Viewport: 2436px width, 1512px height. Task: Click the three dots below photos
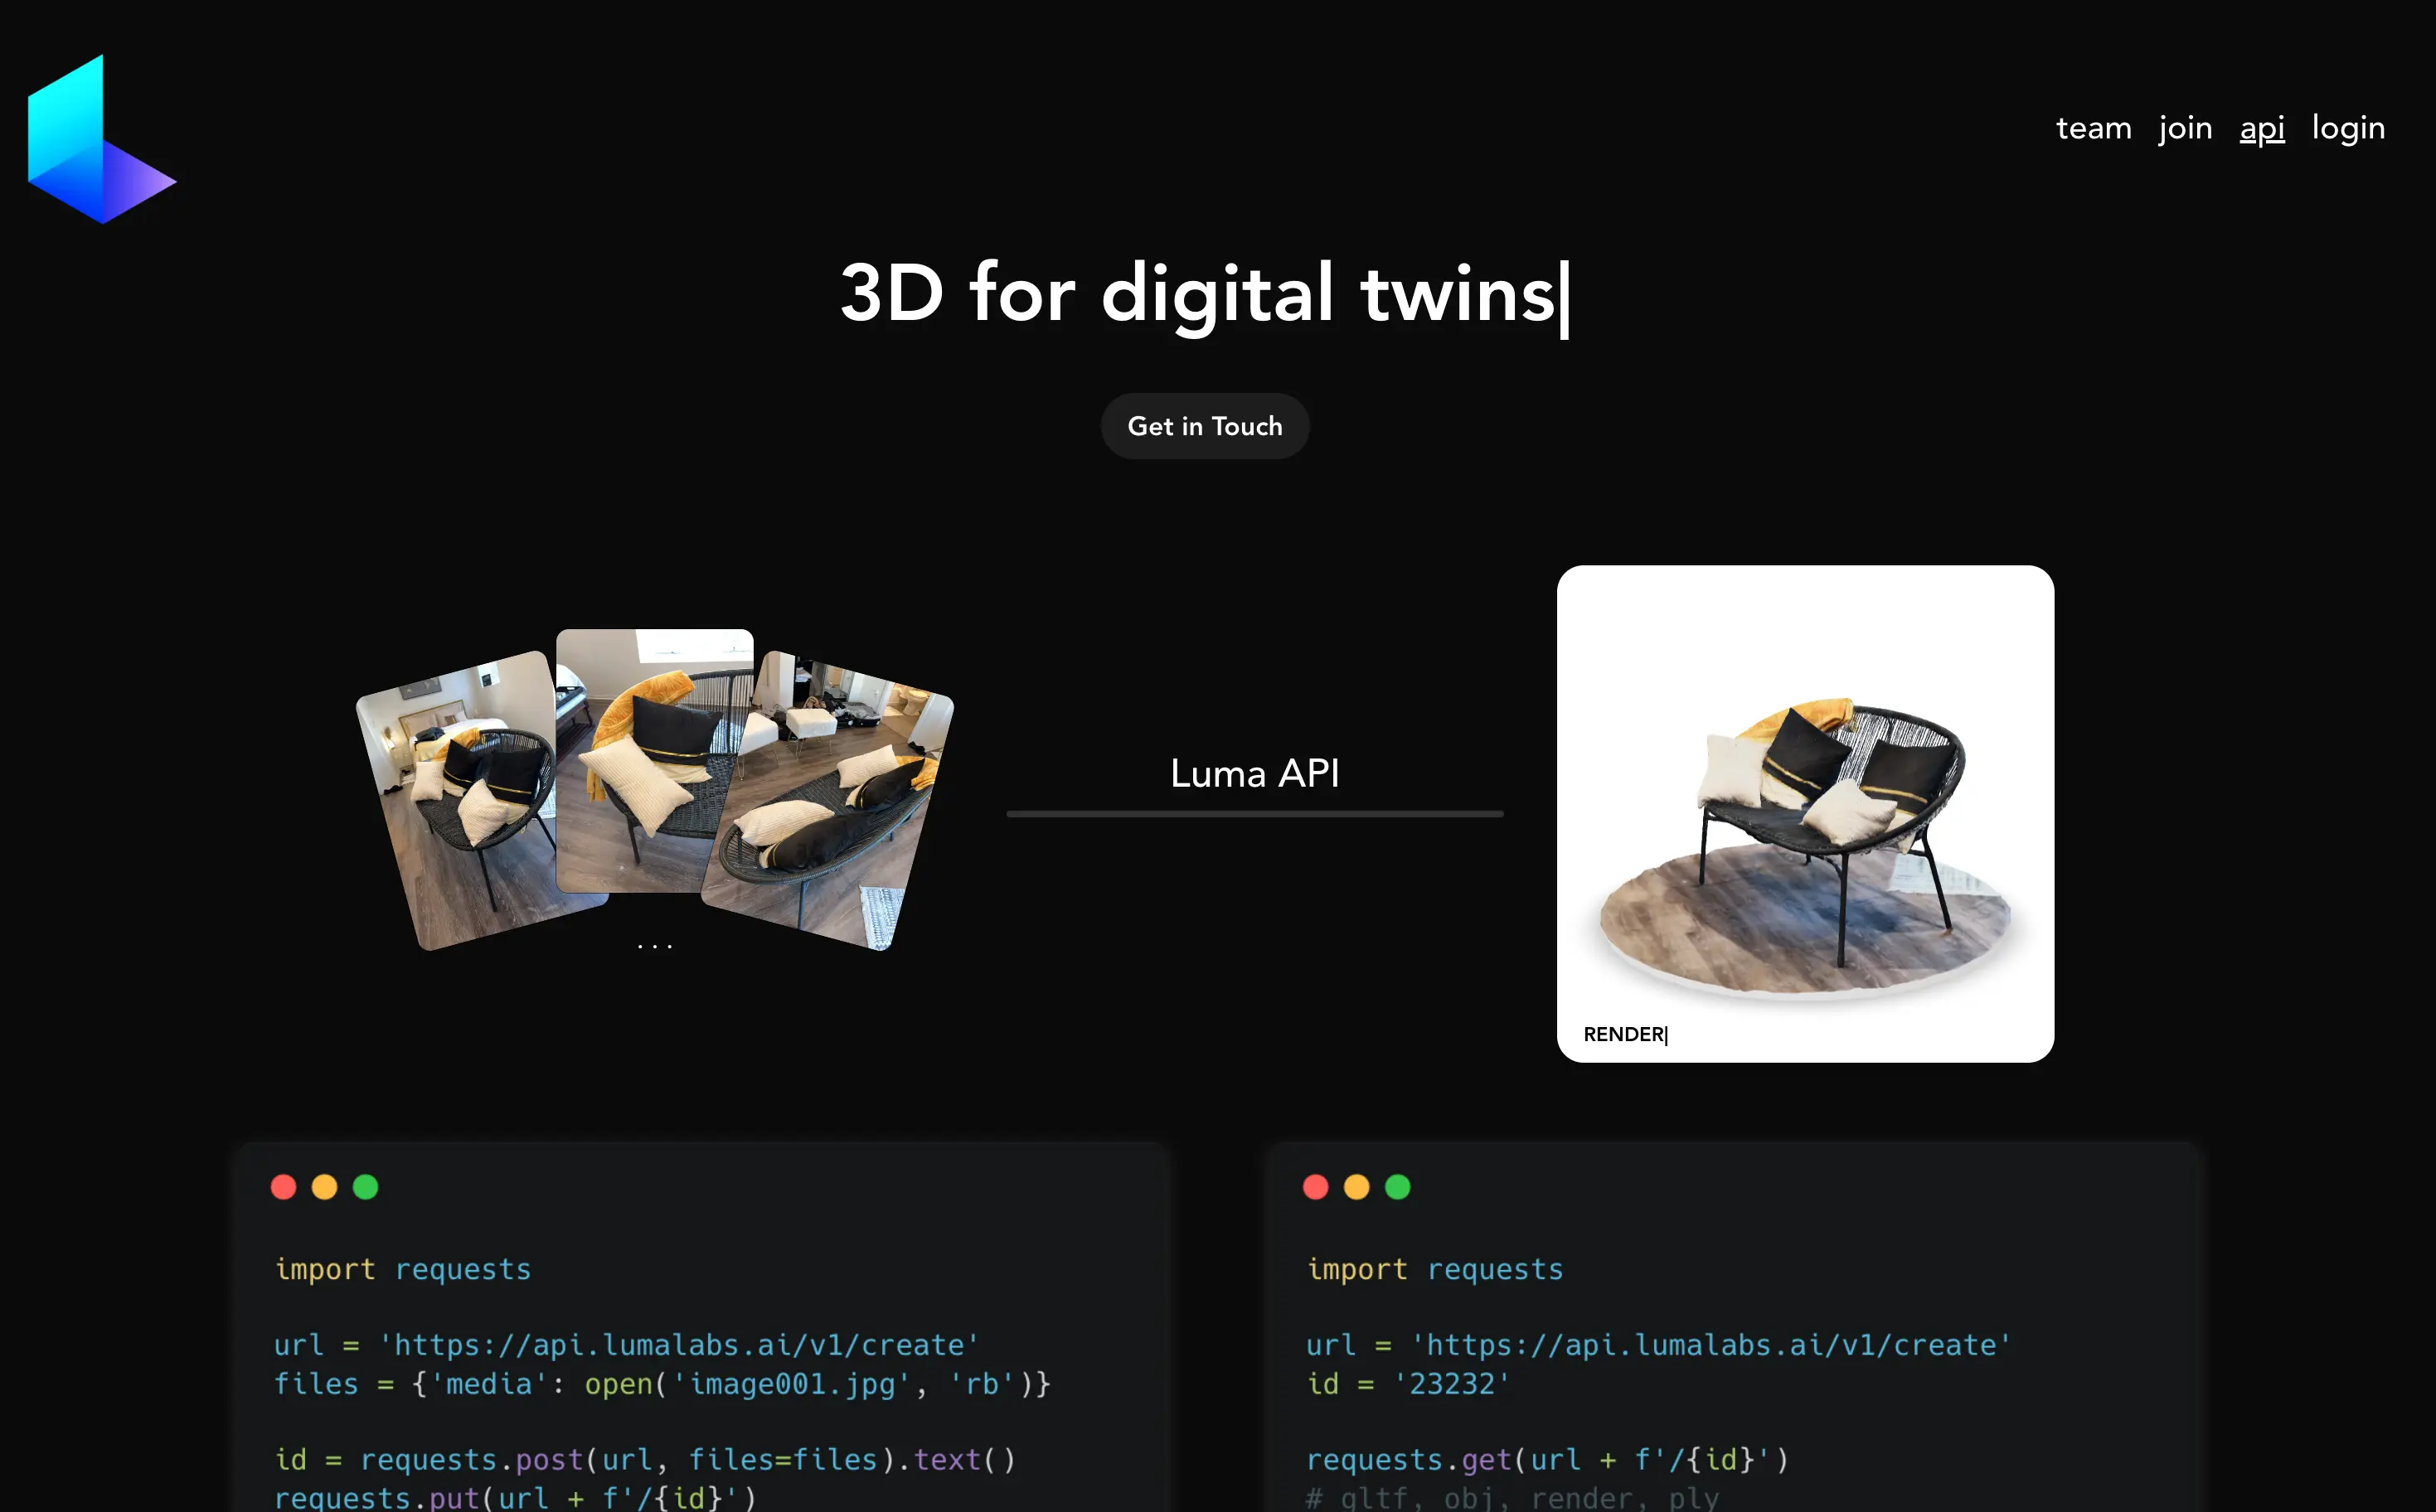pyautogui.click(x=655, y=945)
